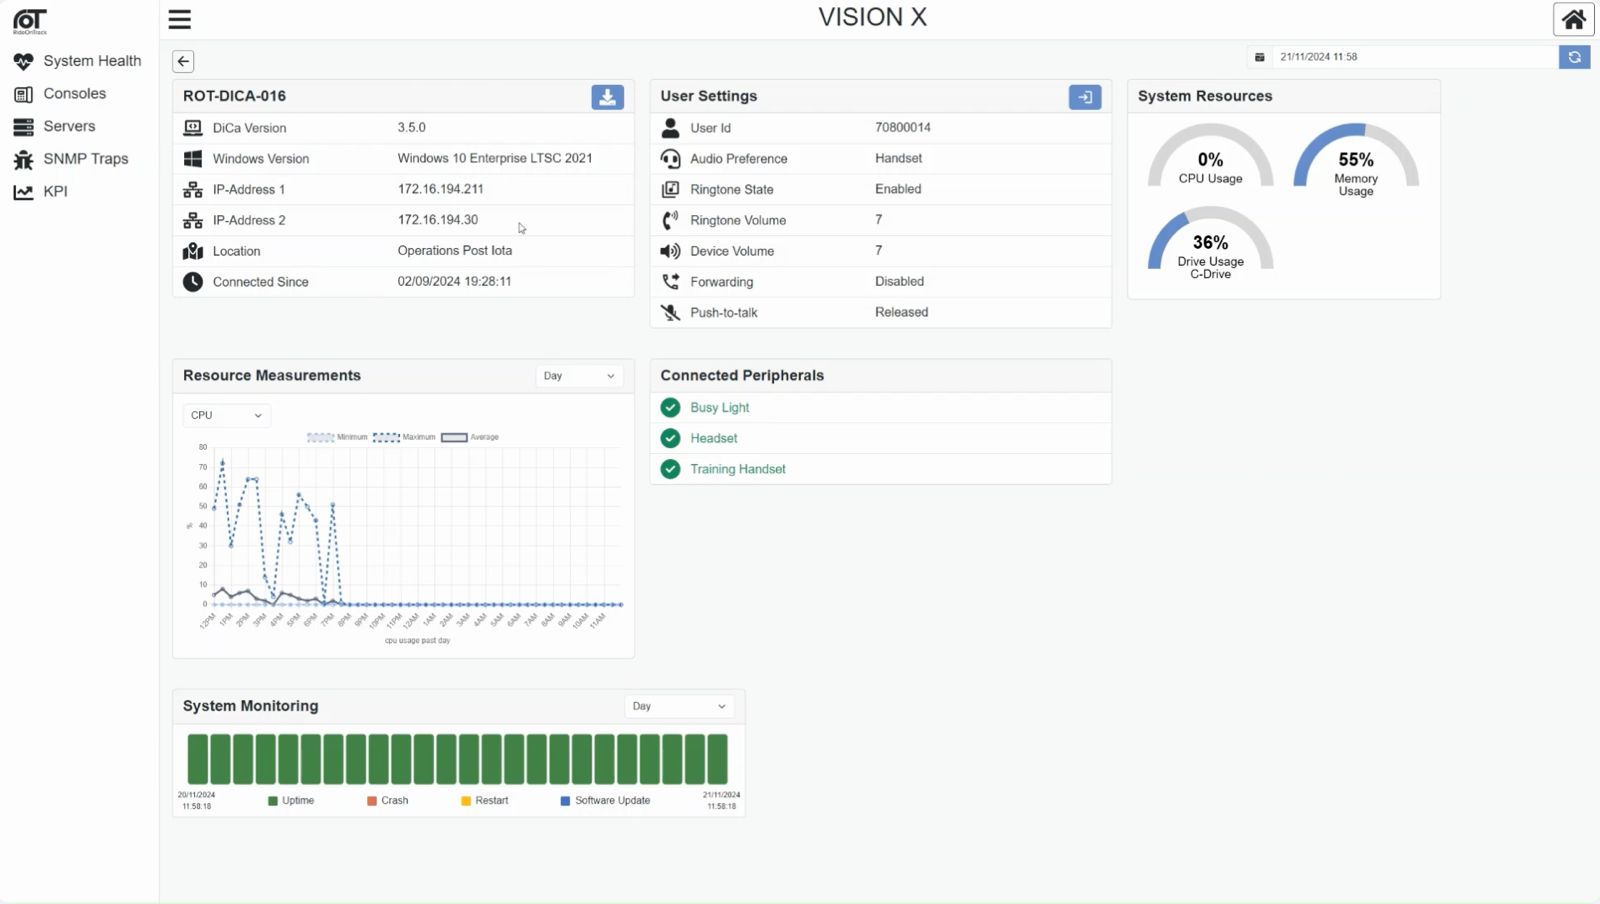Toggle Crash legend in System Monitoring
The image size is (1600, 904).
388,801
